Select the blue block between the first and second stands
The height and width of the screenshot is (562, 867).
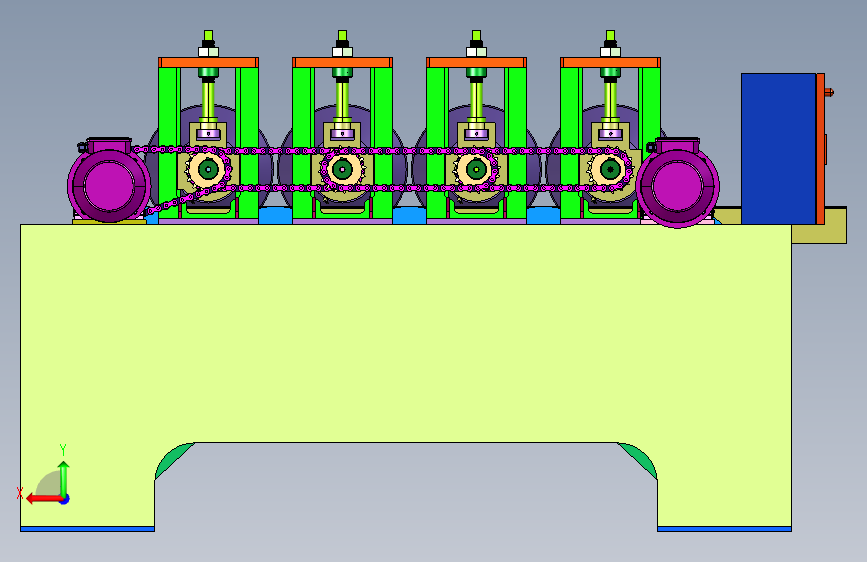(x=275, y=215)
